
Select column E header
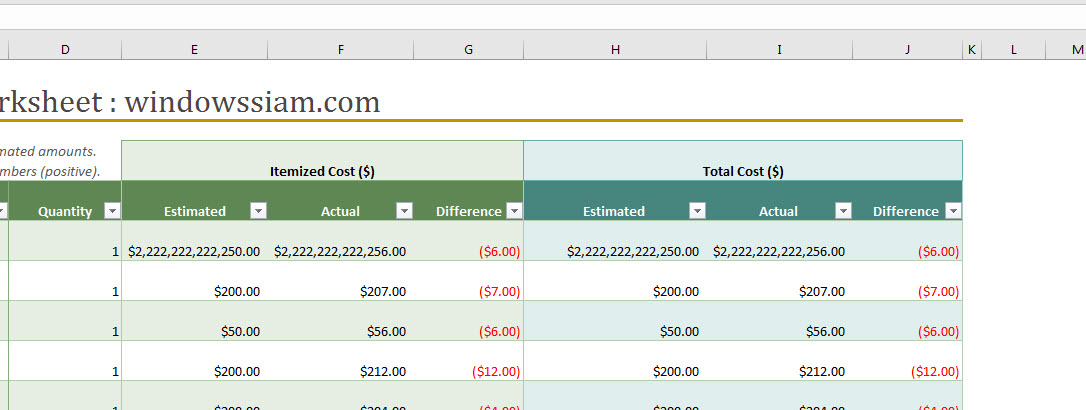point(195,50)
